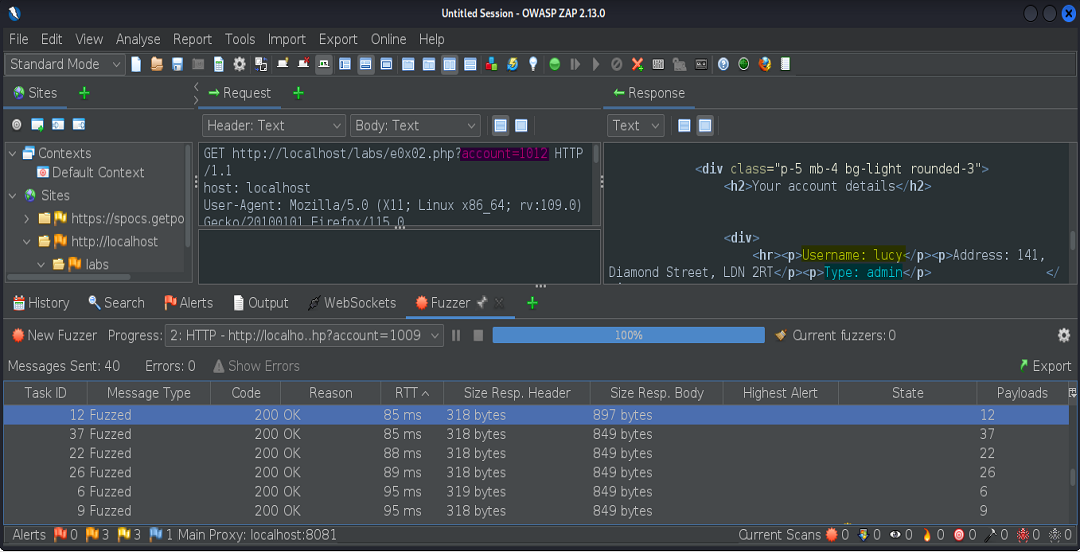Toggle the Expand Information tabs layout
This screenshot has width=1080, height=553.
(366, 65)
